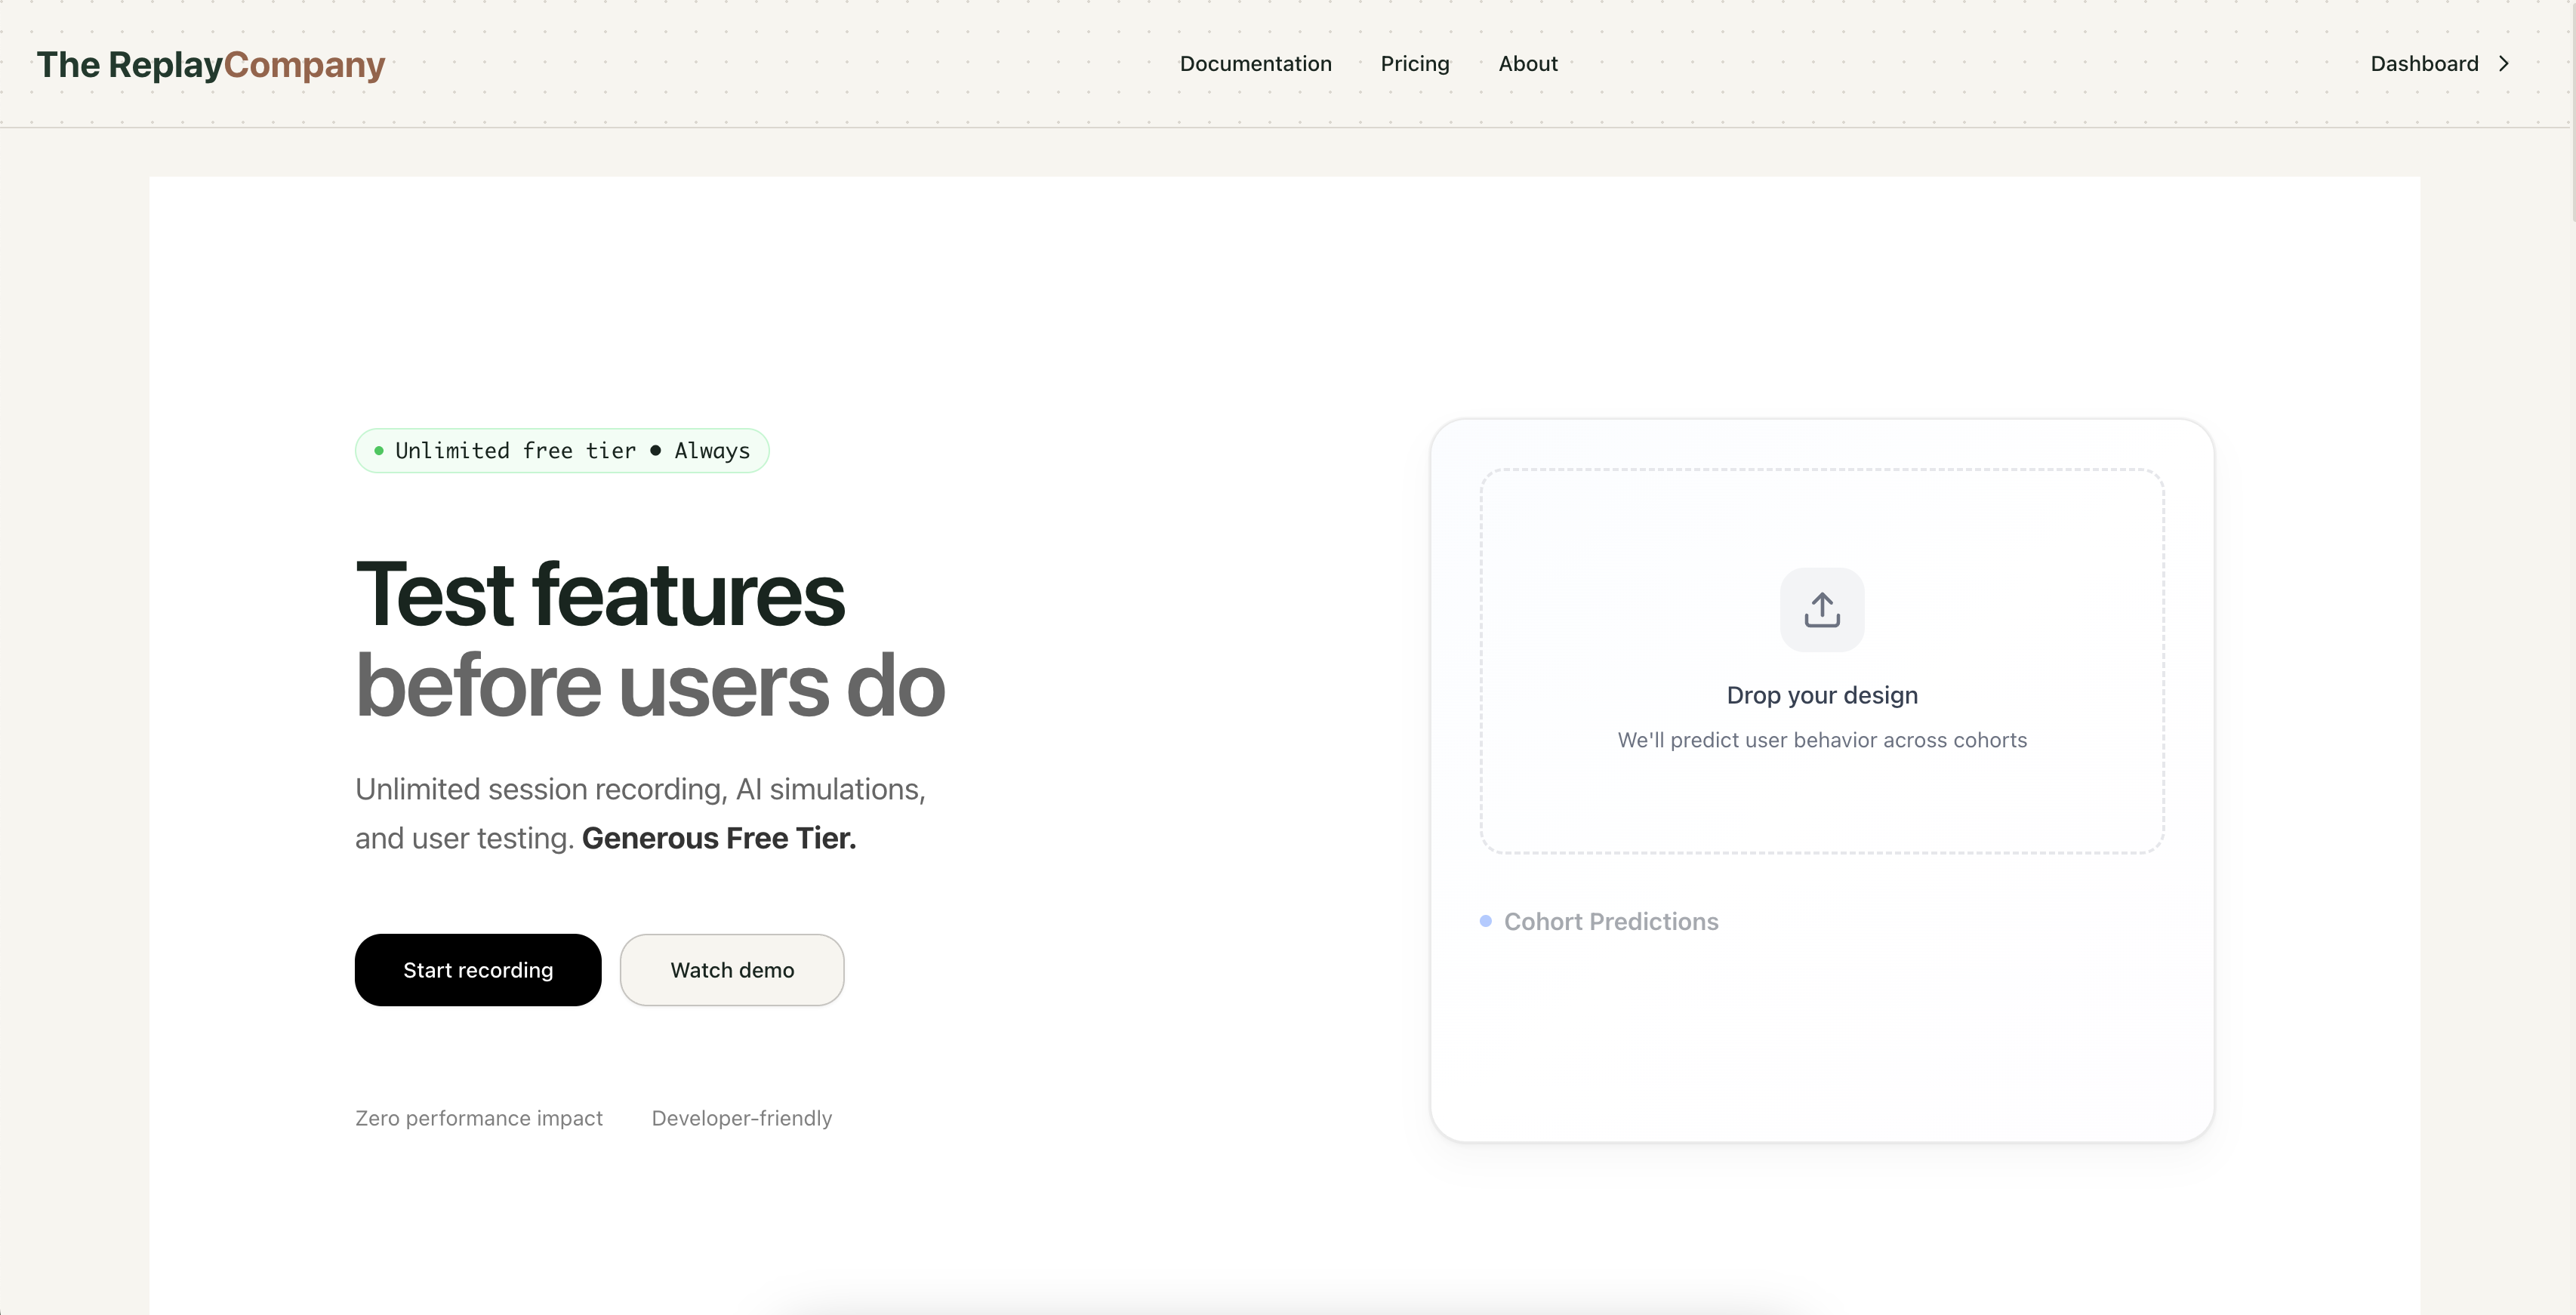Click the chevron arrow beside Dashboard

tap(2503, 64)
